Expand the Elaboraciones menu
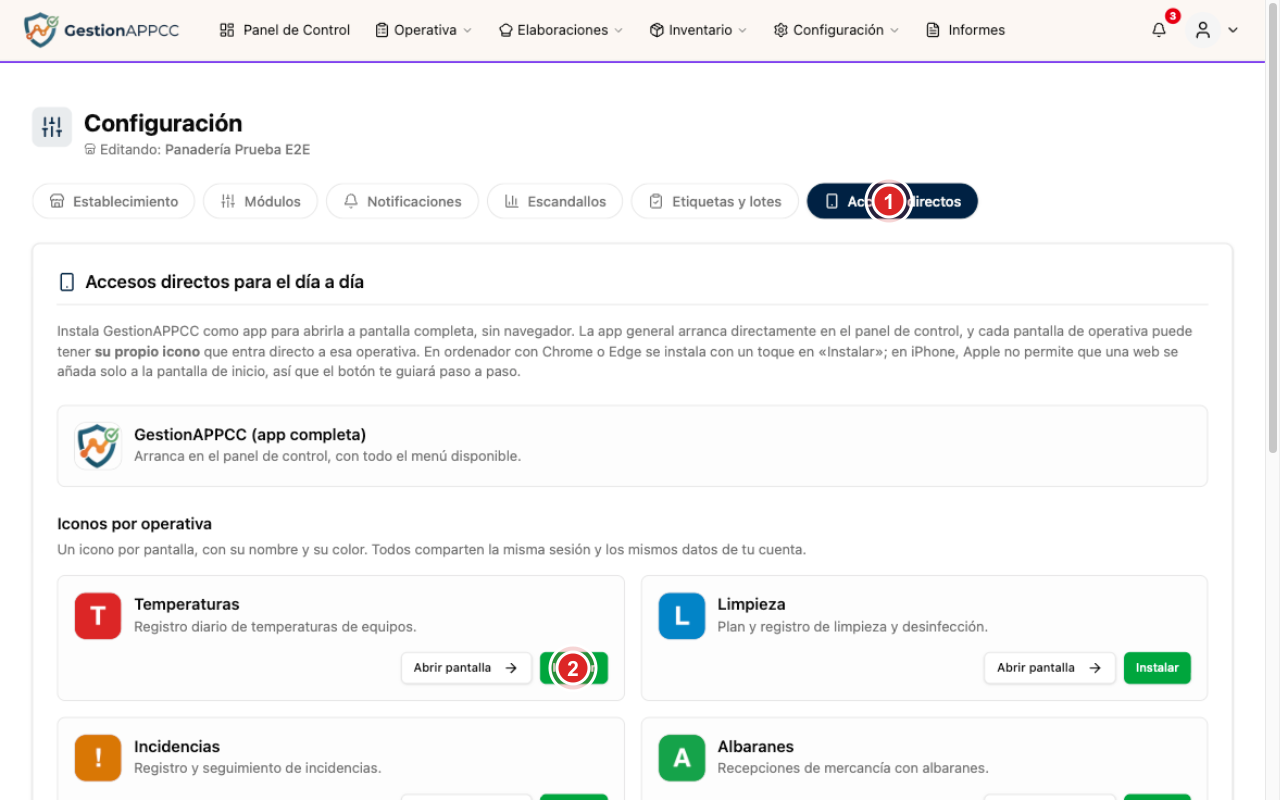 [561, 30]
